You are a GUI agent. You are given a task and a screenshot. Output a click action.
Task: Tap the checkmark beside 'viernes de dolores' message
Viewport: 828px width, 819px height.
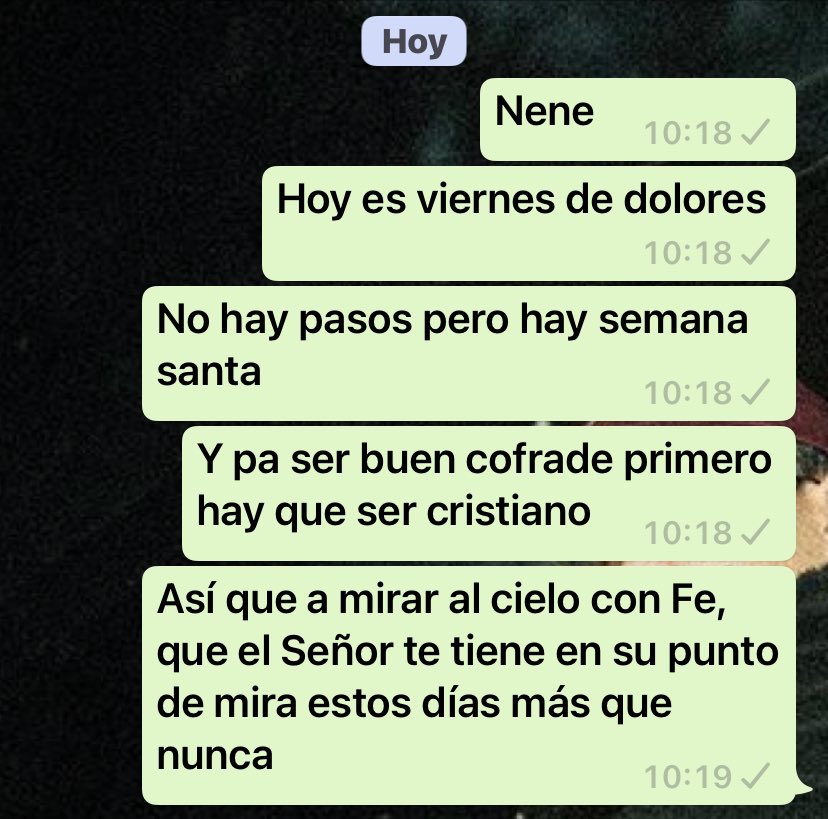pyautogui.click(x=756, y=252)
